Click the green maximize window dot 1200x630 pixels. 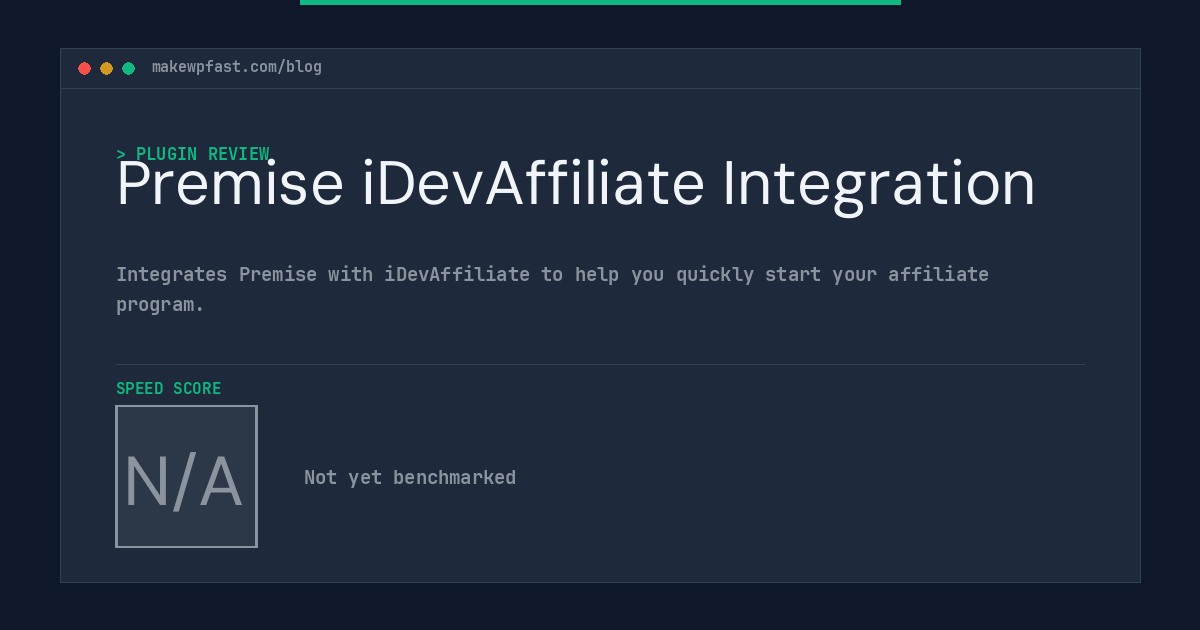coord(129,68)
